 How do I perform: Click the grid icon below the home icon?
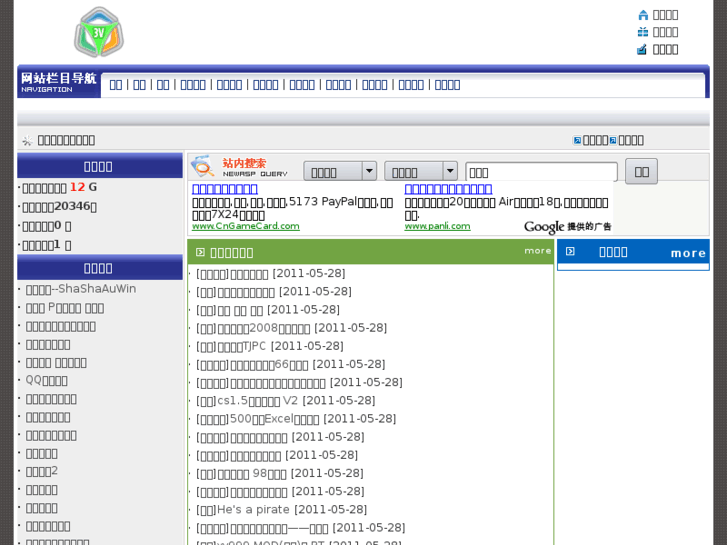643,32
